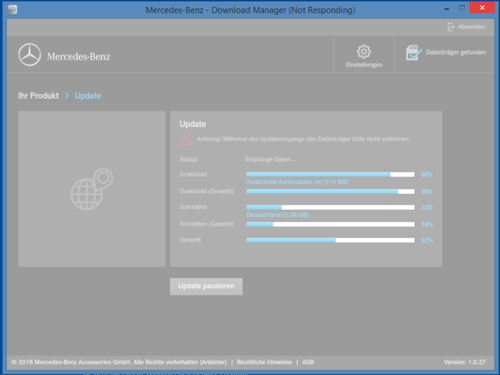Open the AGB link in footer
Image resolution: width=500 pixels, height=375 pixels.
tap(308, 362)
